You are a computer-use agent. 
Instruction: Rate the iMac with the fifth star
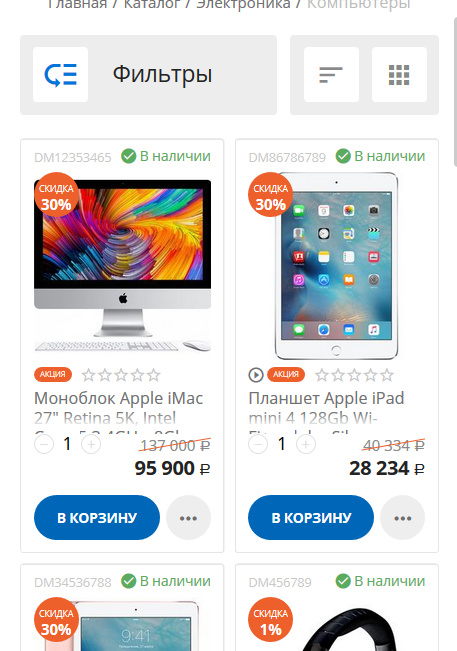pyautogui.click(x=154, y=375)
